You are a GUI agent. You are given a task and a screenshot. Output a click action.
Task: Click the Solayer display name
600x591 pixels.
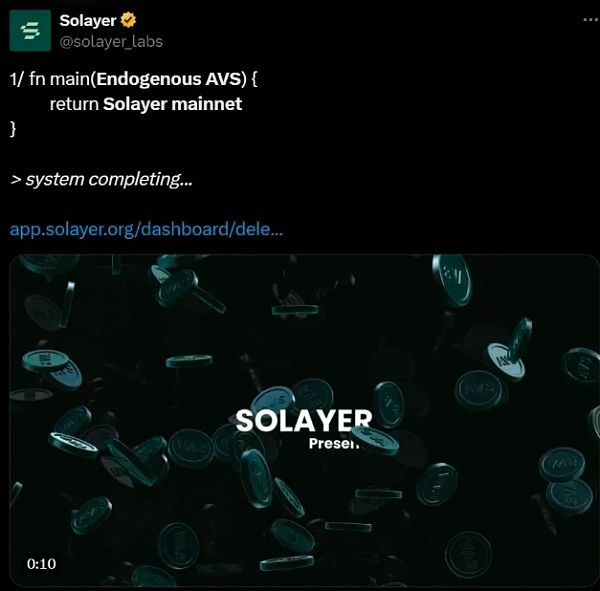click(x=88, y=21)
